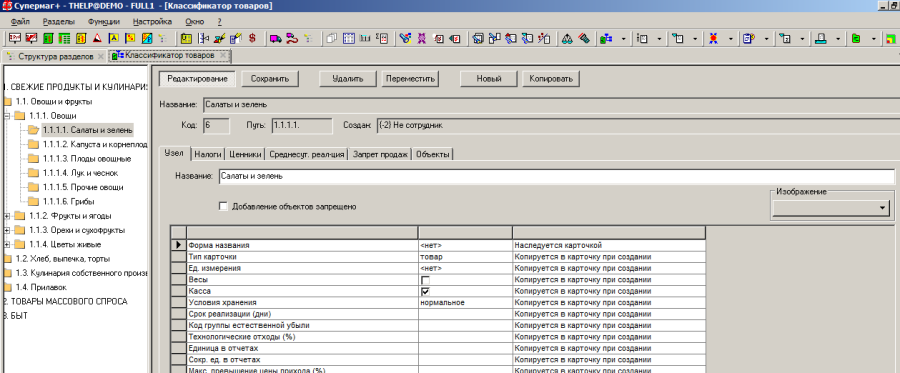Open dropdown arrow beside green folder icon
The height and width of the screenshot is (373, 900).
[x=874, y=38]
